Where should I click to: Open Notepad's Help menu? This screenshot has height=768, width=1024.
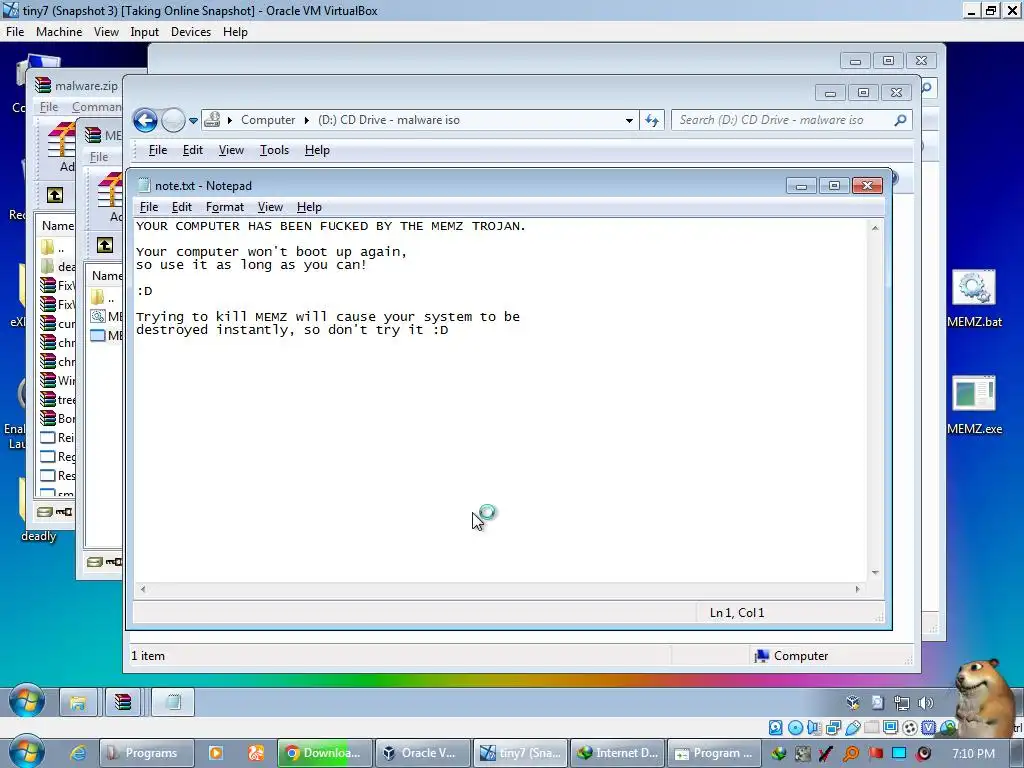[x=309, y=207]
